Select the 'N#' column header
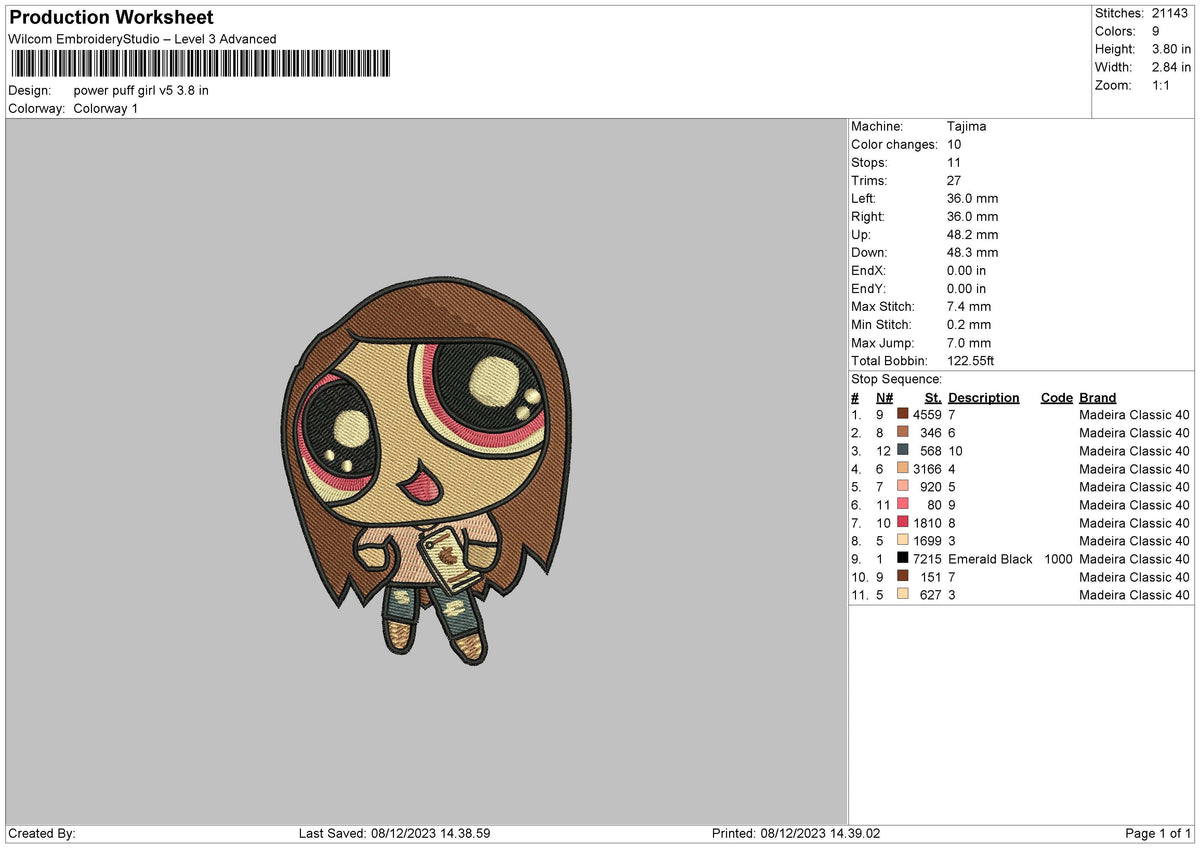 click(884, 397)
